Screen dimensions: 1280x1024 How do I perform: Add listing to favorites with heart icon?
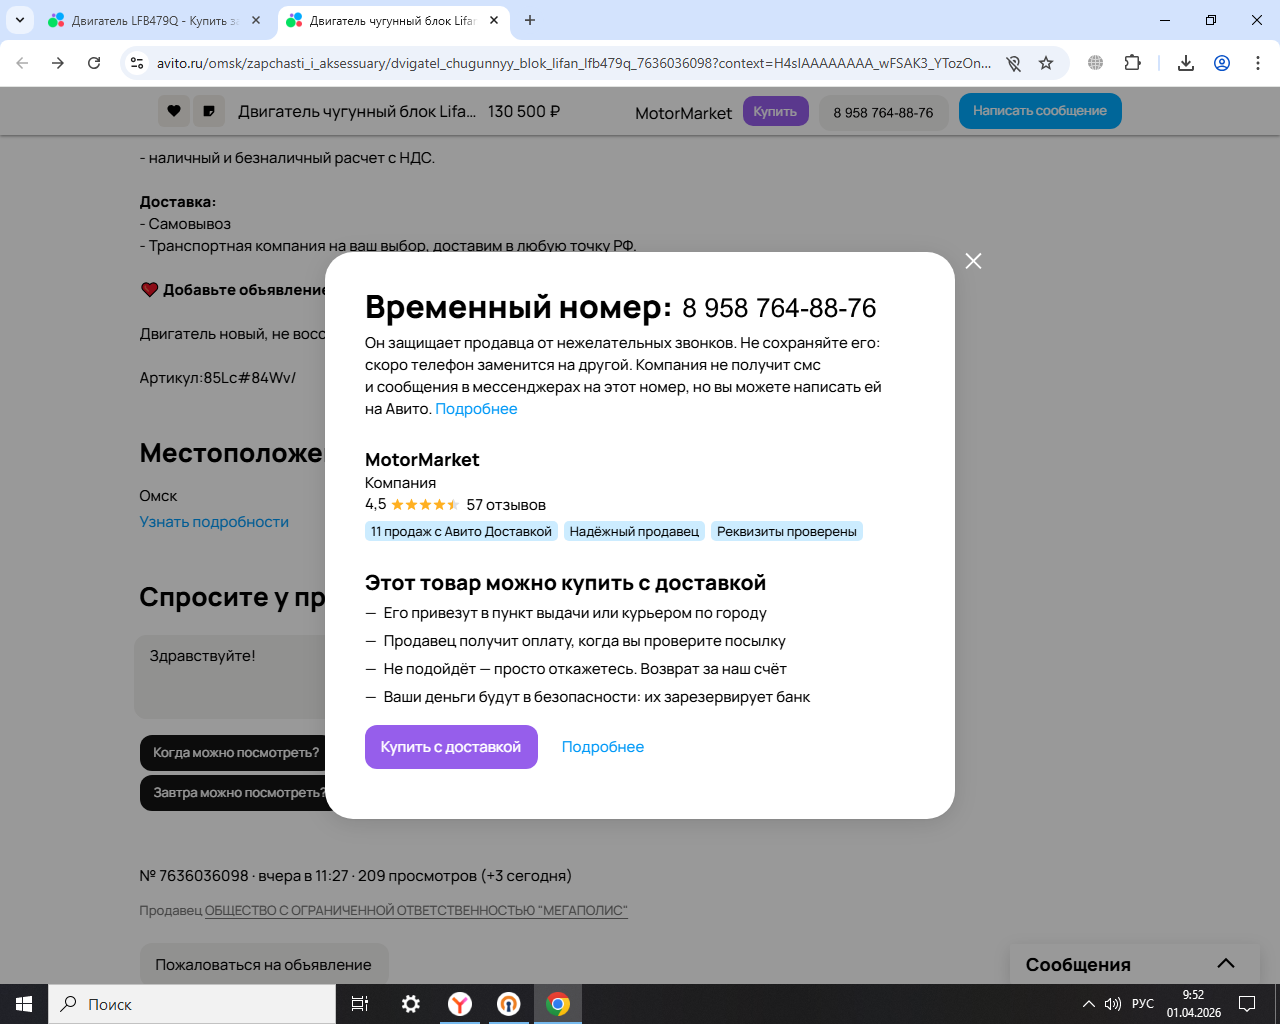pyautogui.click(x=174, y=111)
